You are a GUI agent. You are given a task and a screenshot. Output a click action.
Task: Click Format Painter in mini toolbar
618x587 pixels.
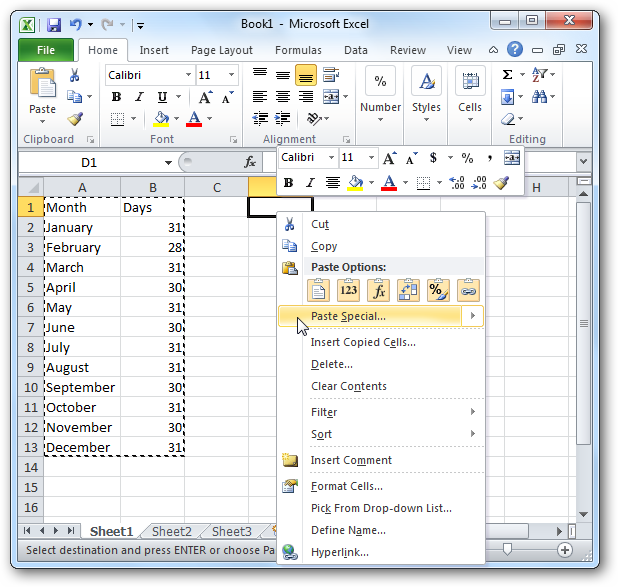[501, 183]
